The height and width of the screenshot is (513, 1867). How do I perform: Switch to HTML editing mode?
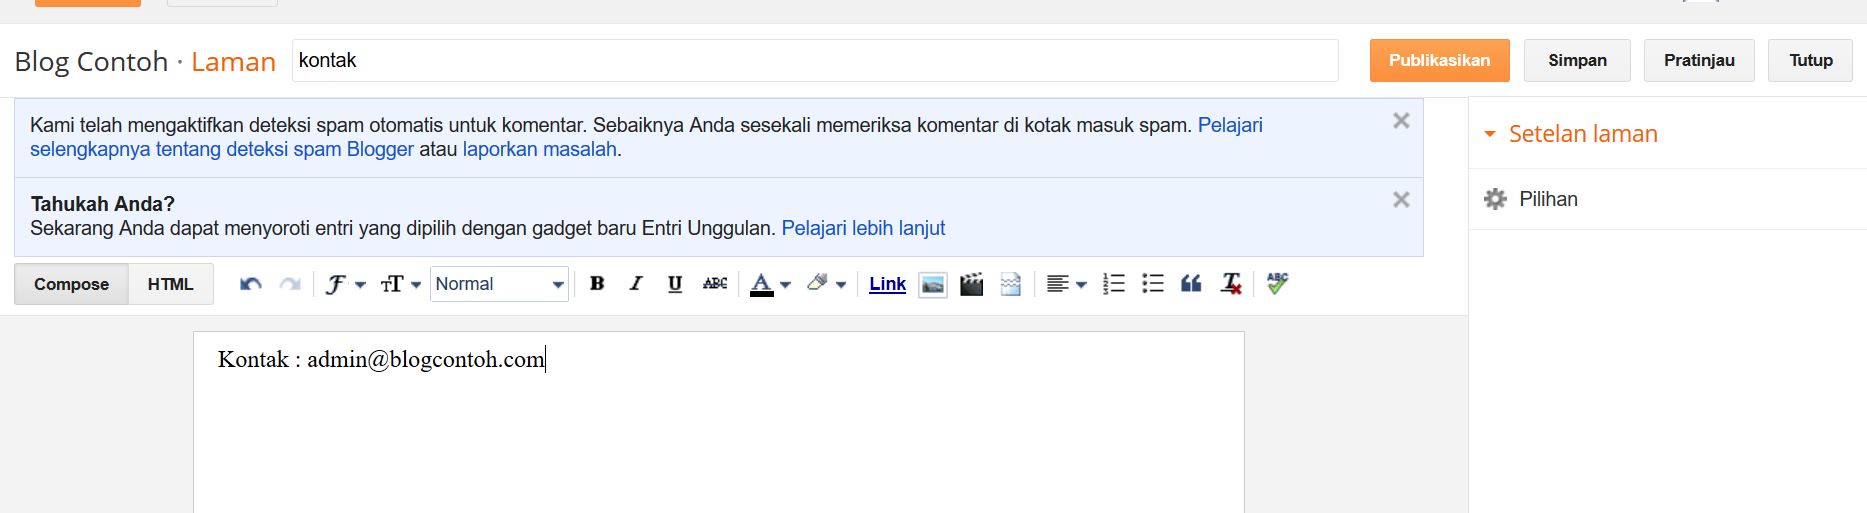[171, 284]
